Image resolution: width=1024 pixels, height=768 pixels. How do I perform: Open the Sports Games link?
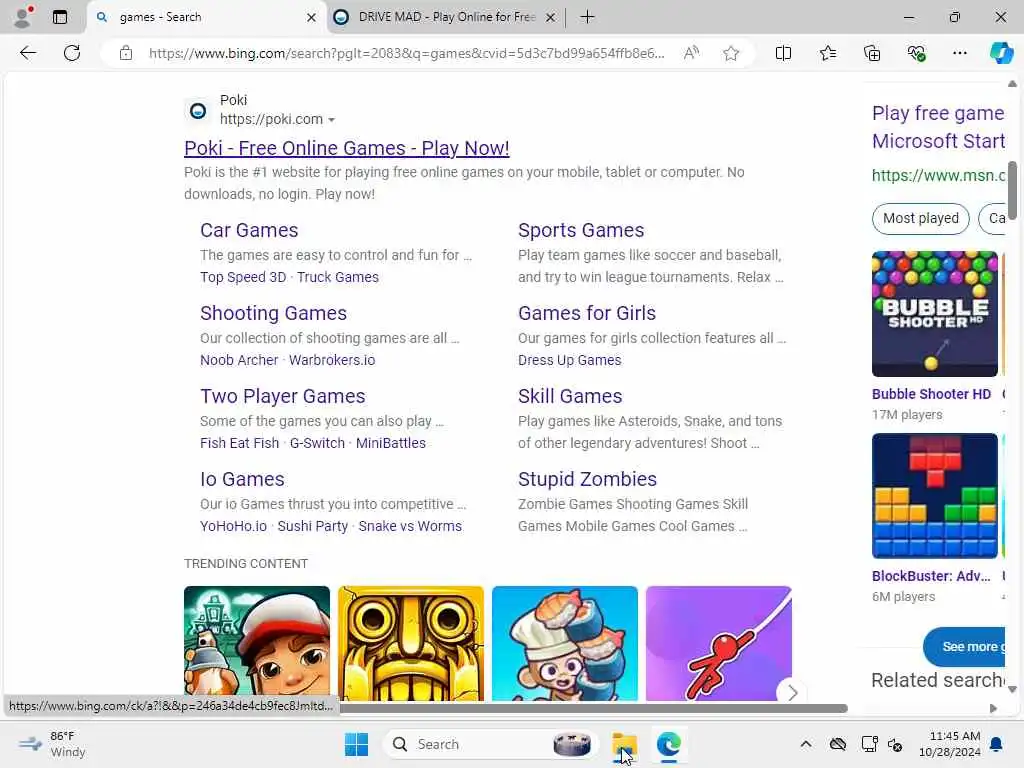[x=581, y=230]
